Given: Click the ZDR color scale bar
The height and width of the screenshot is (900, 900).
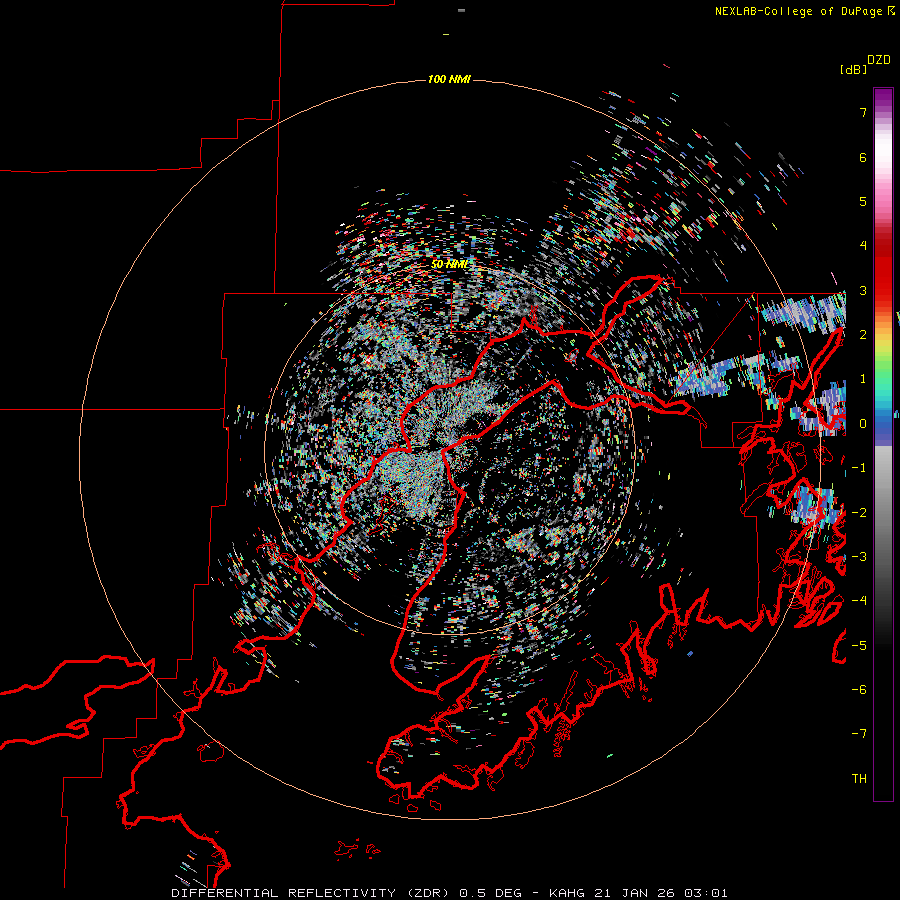Looking at the screenshot, I should (x=883, y=444).
